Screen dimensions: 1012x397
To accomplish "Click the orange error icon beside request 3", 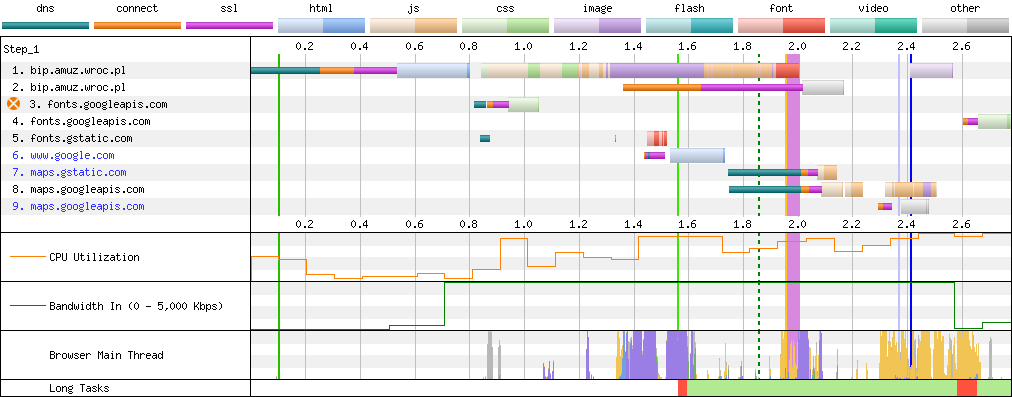I will pos(13,104).
